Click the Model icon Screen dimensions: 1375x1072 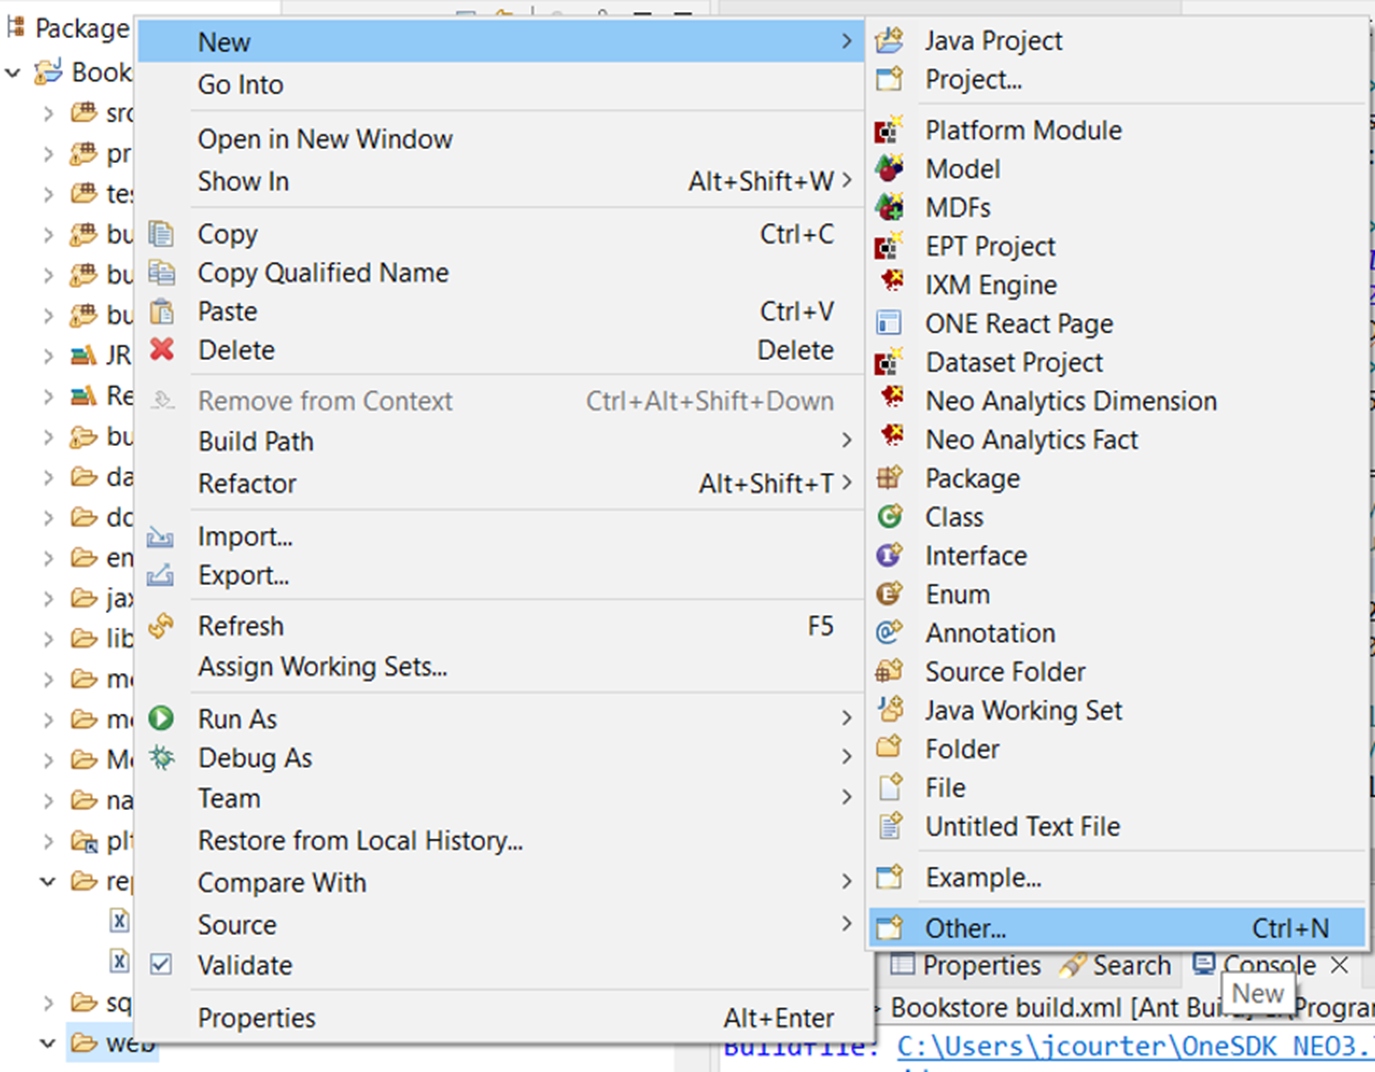889,168
